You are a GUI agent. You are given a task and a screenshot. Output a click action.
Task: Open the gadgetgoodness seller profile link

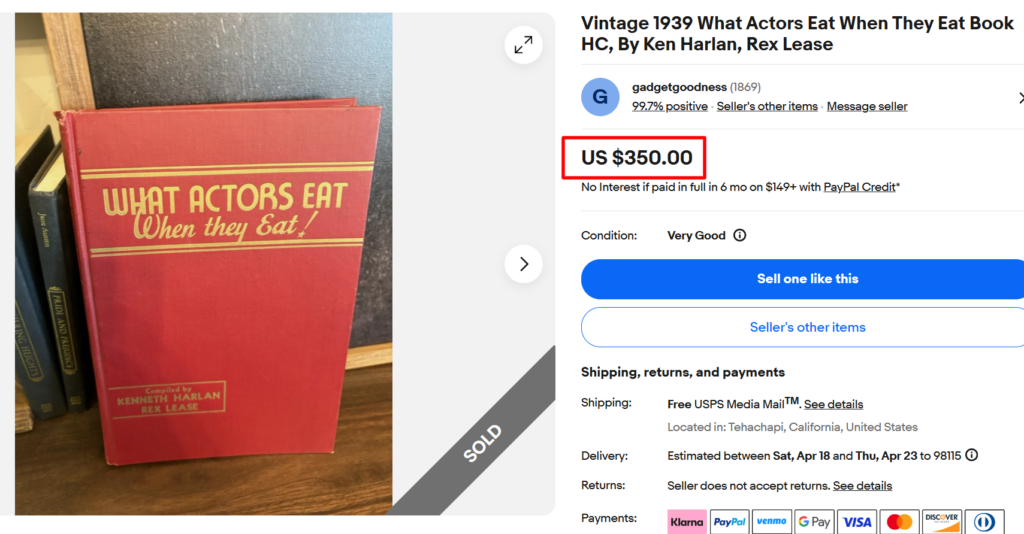pyautogui.click(x=679, y=87)
